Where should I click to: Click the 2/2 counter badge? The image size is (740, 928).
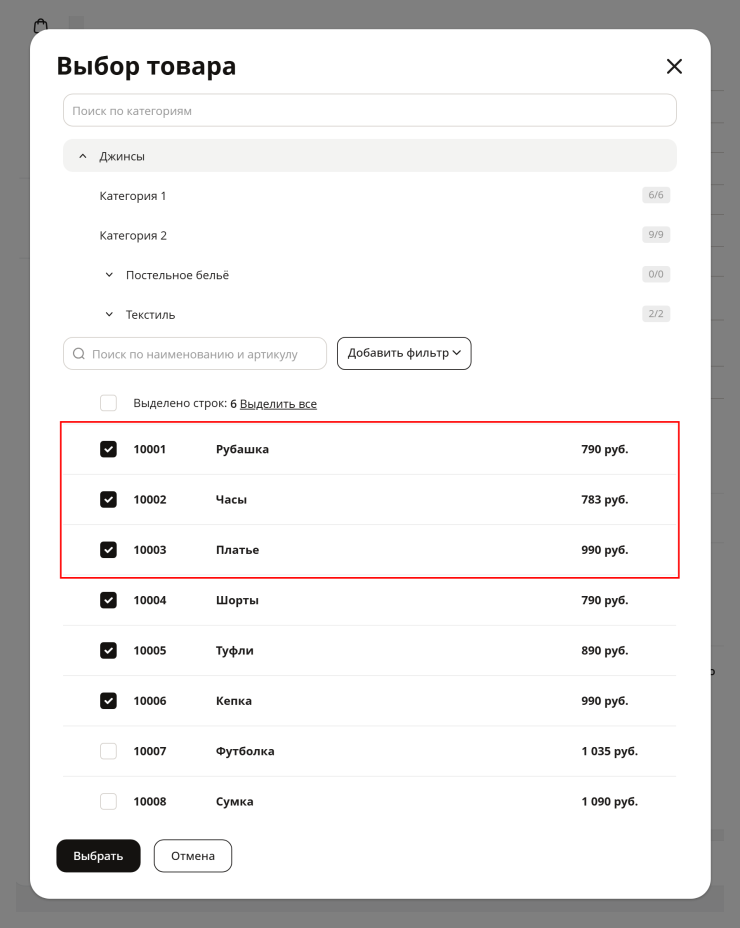click(656, 314)
